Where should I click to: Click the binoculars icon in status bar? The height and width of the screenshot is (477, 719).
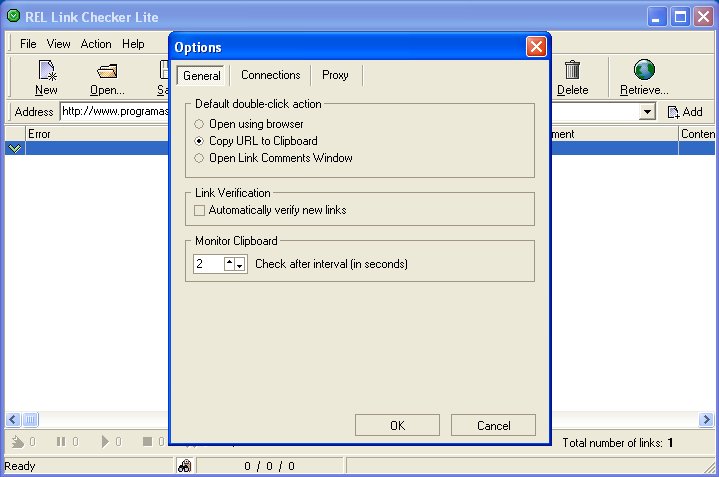click(184, 466)
